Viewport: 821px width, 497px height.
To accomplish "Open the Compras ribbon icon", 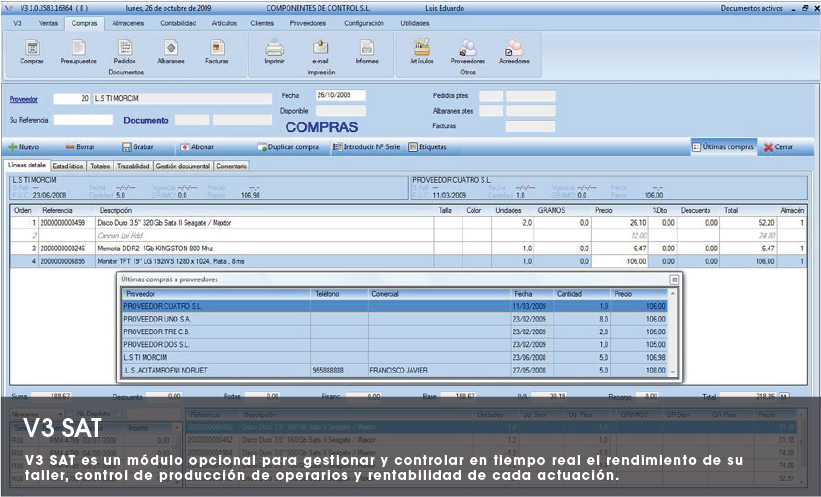I will 32,48.
